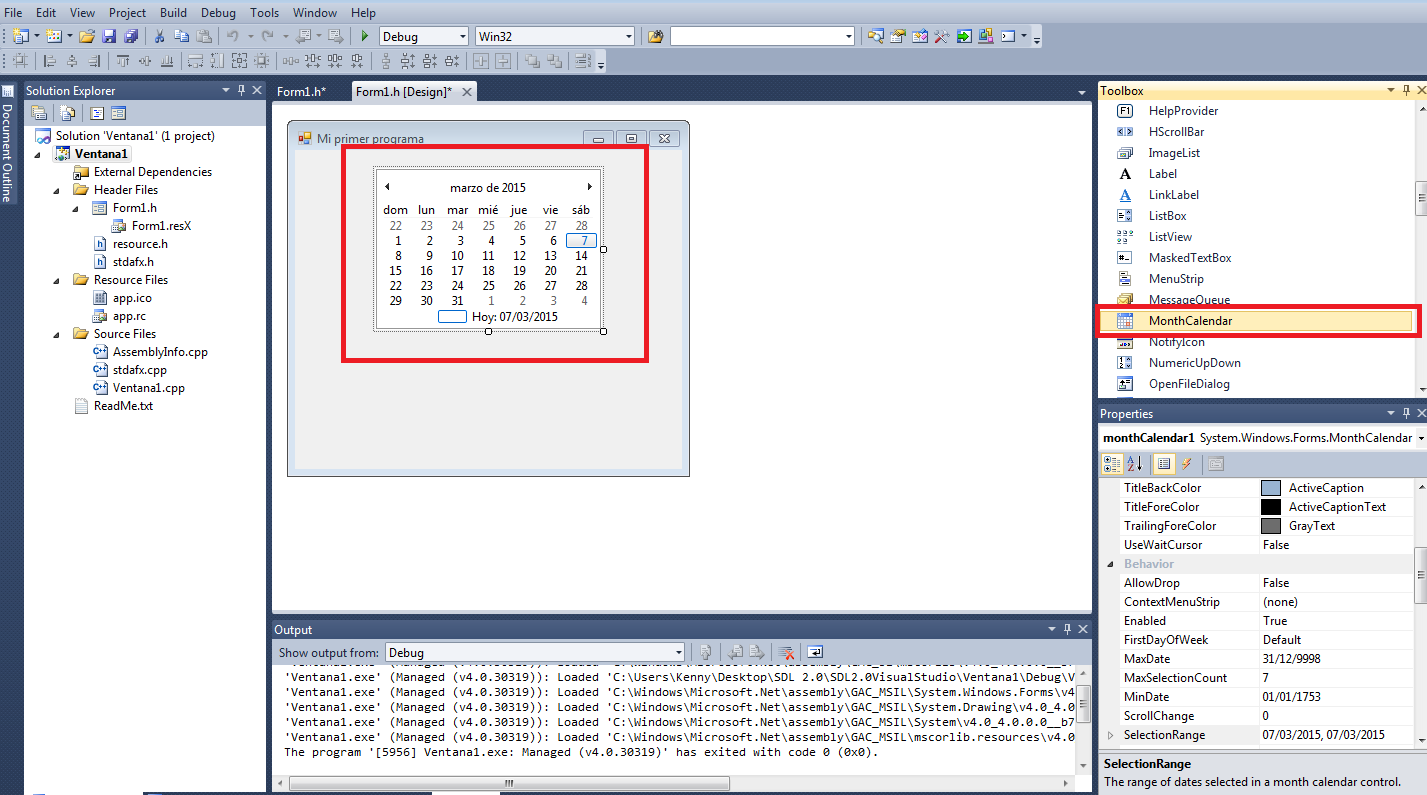1427x795 pixels.
Task: Click the Make Same Width icon
Action: pyautogui.click(x=195, y=61)
